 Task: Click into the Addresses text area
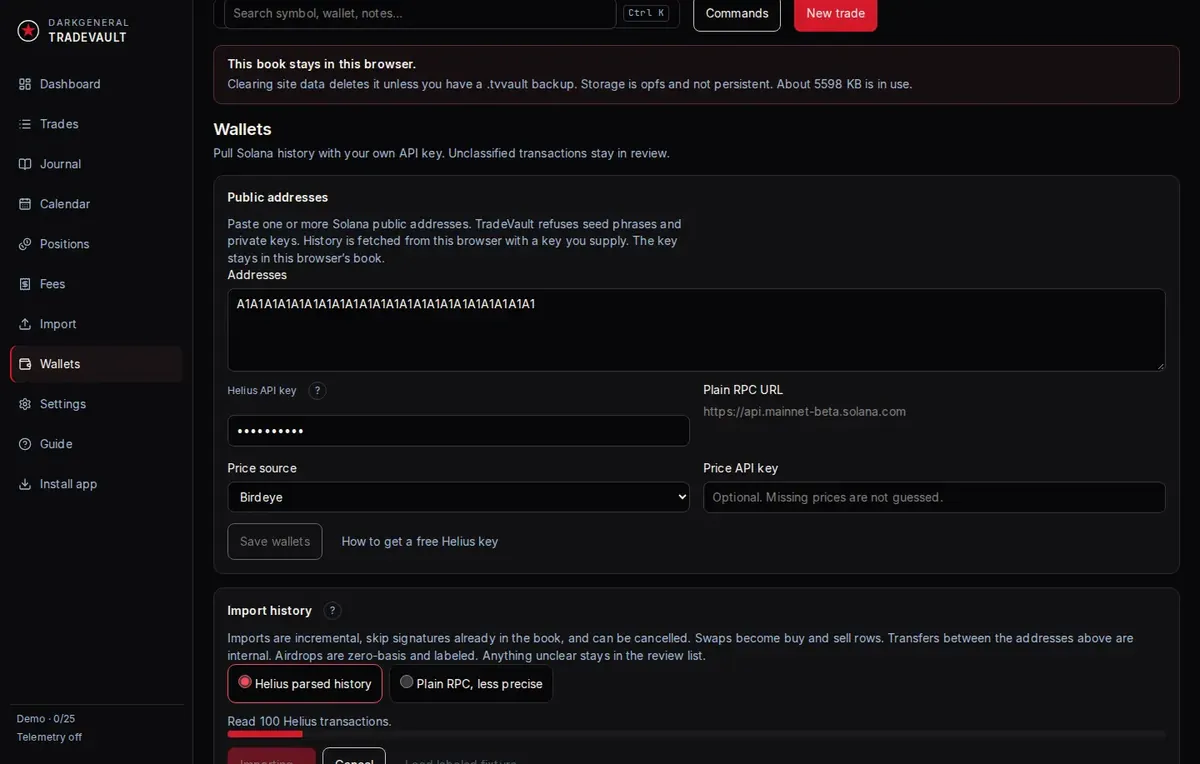(696, 330)
